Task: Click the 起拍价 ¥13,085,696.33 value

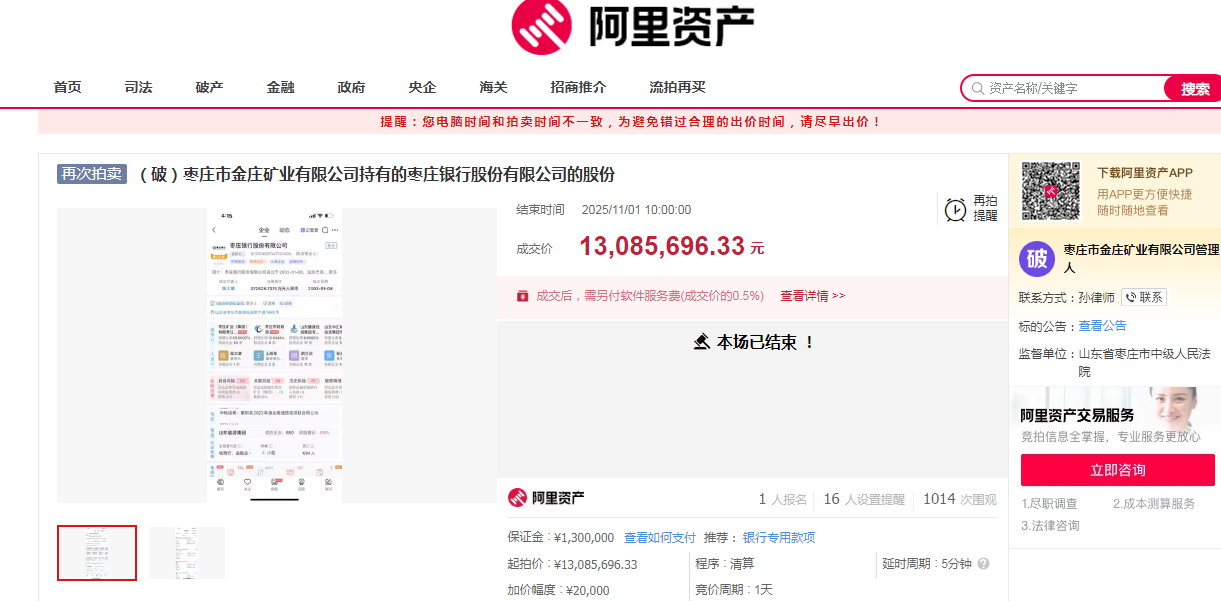Action: pyautogui.click(x=595, y=564)
